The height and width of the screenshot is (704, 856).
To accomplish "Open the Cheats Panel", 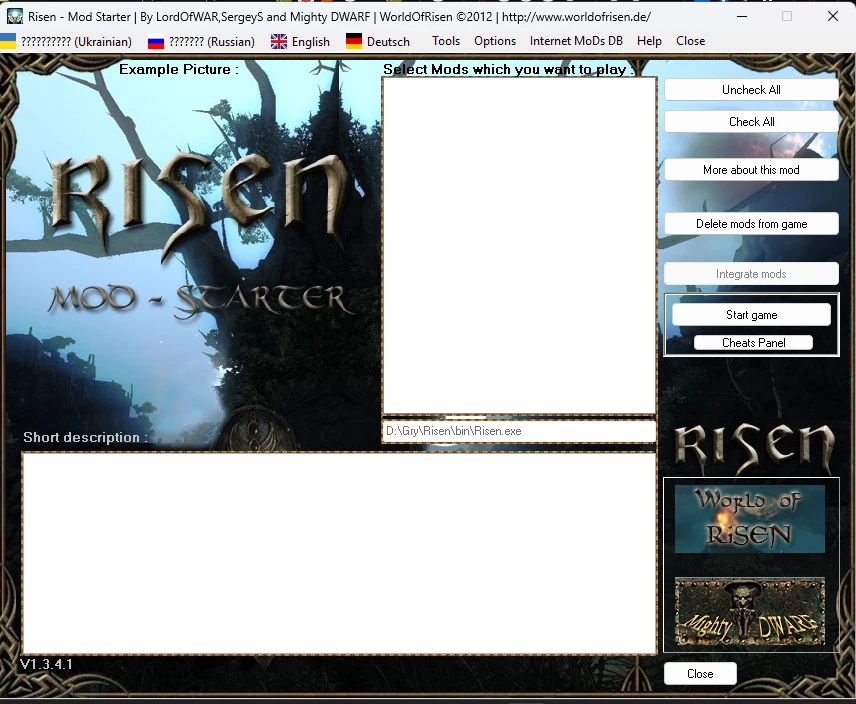I will (753, 343).
